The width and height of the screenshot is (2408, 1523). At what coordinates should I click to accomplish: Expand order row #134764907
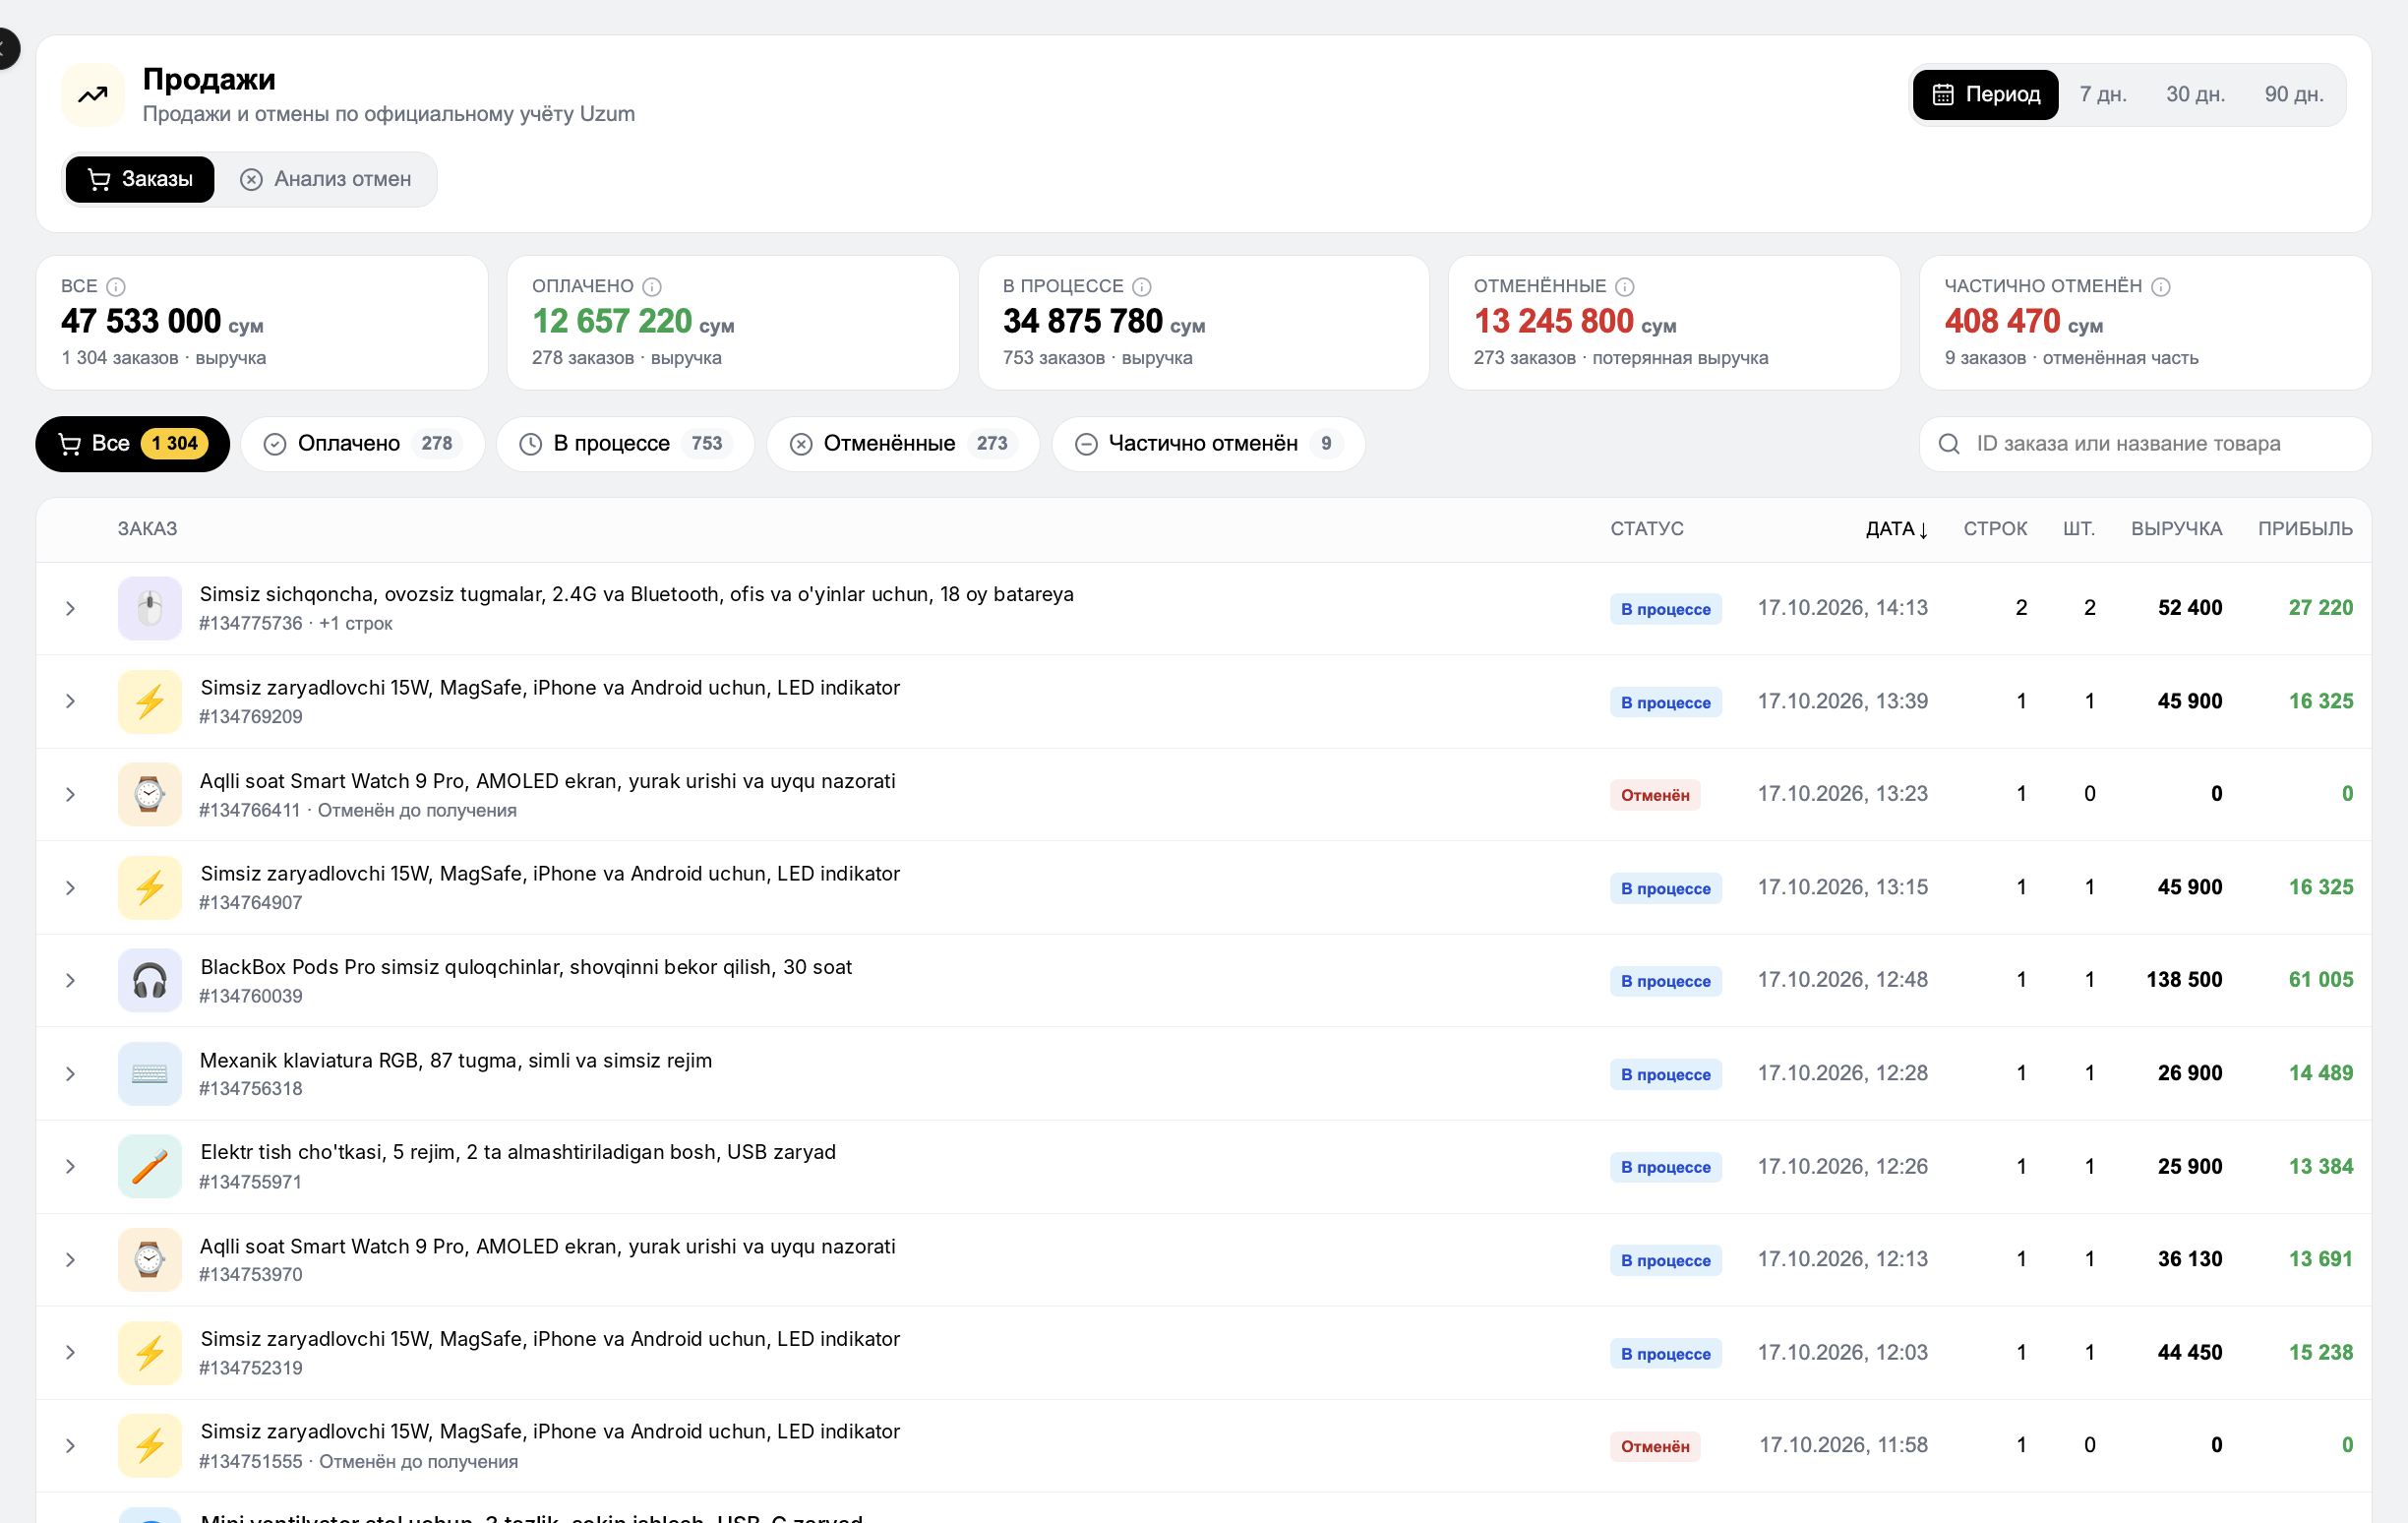point(70,887)
